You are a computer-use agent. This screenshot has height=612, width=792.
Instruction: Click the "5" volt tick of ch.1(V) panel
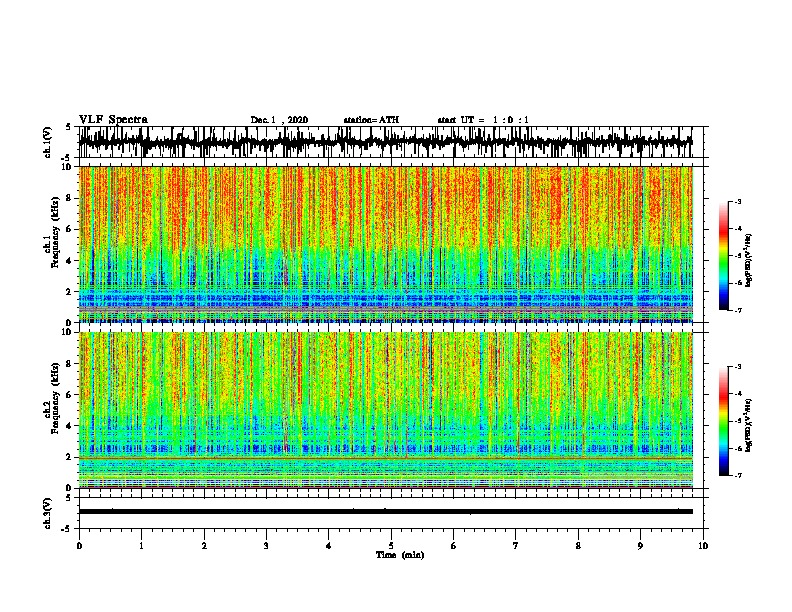click(x=68, y=127)
